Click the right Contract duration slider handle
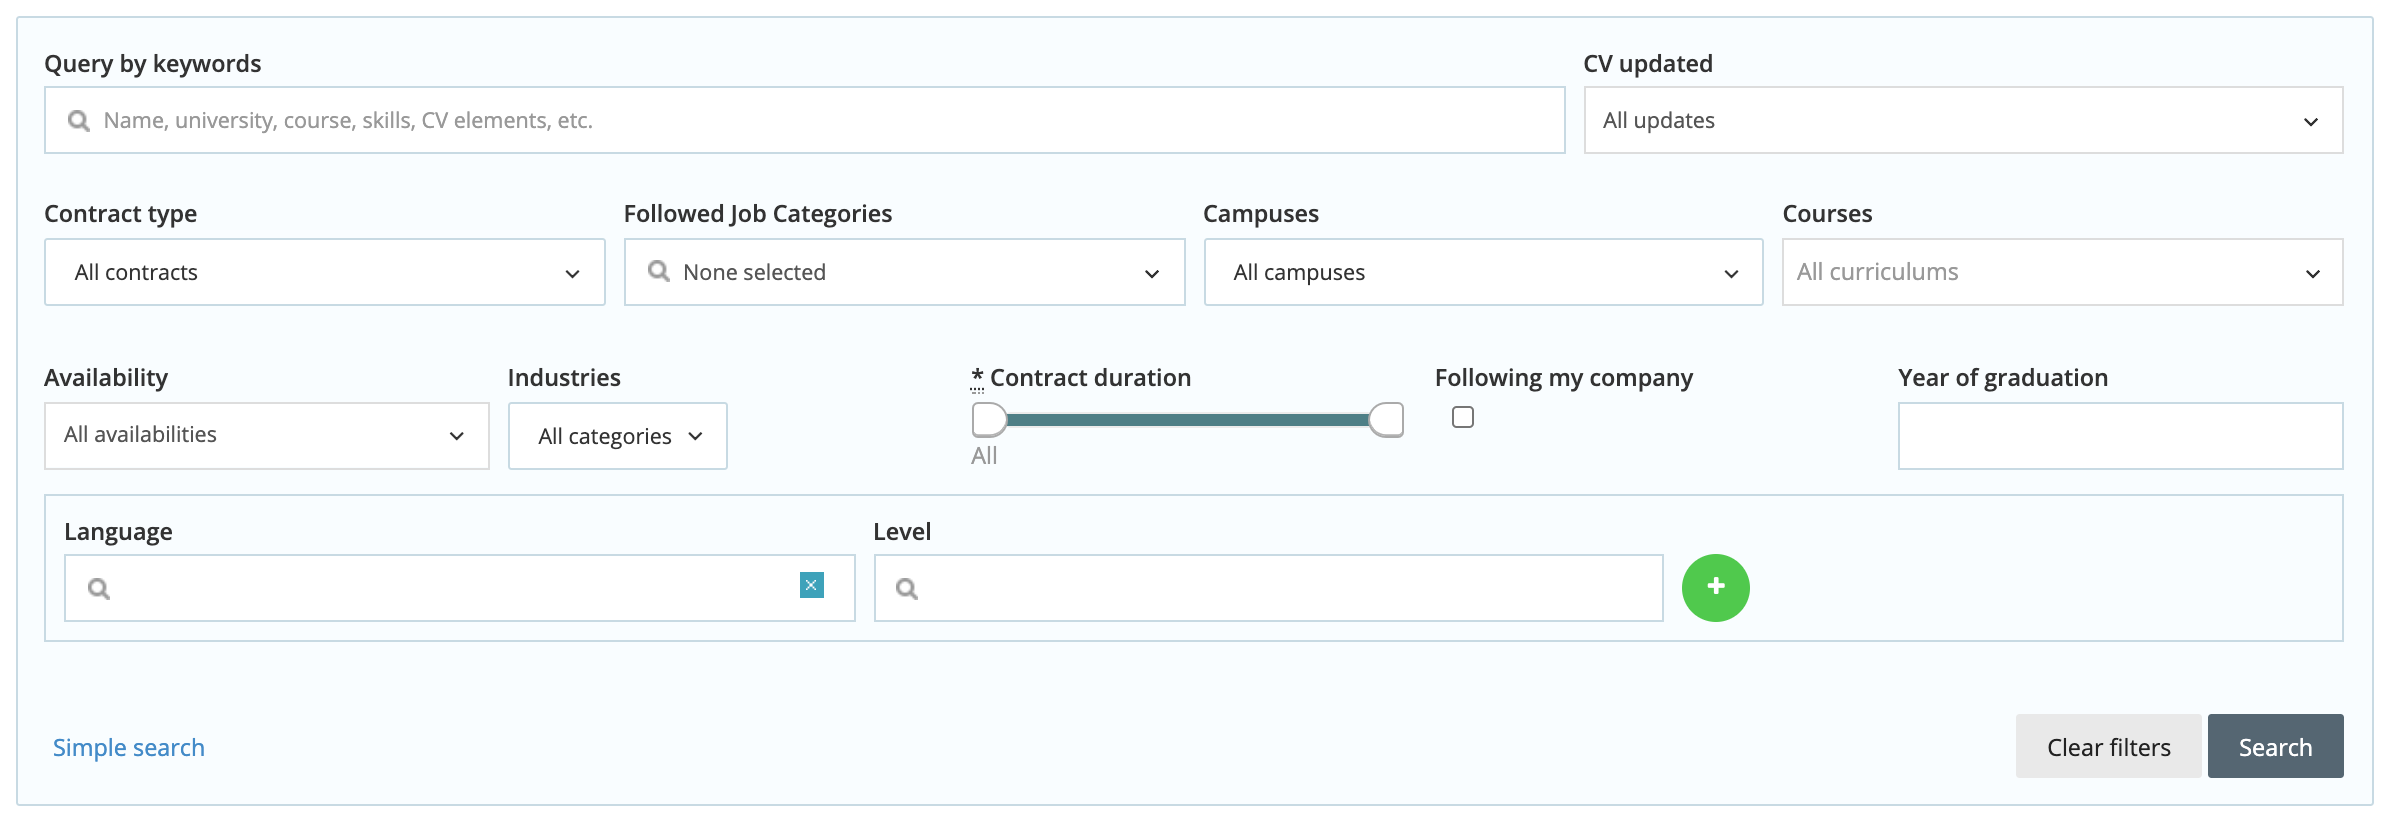Image resolution: width=2384 pixels, height=820 pixels. coord(1386,420)
